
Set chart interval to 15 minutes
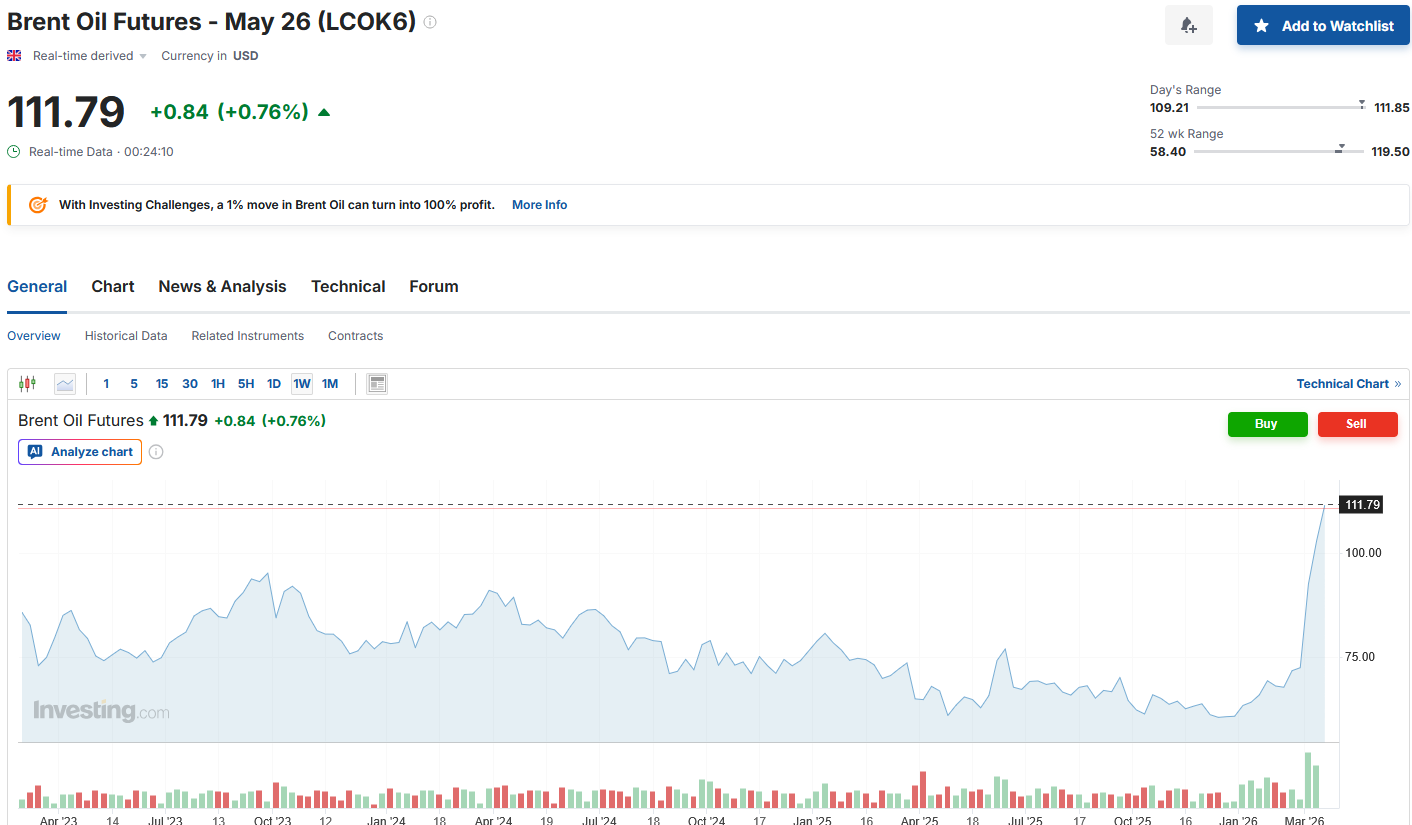(x=162, y=384)
